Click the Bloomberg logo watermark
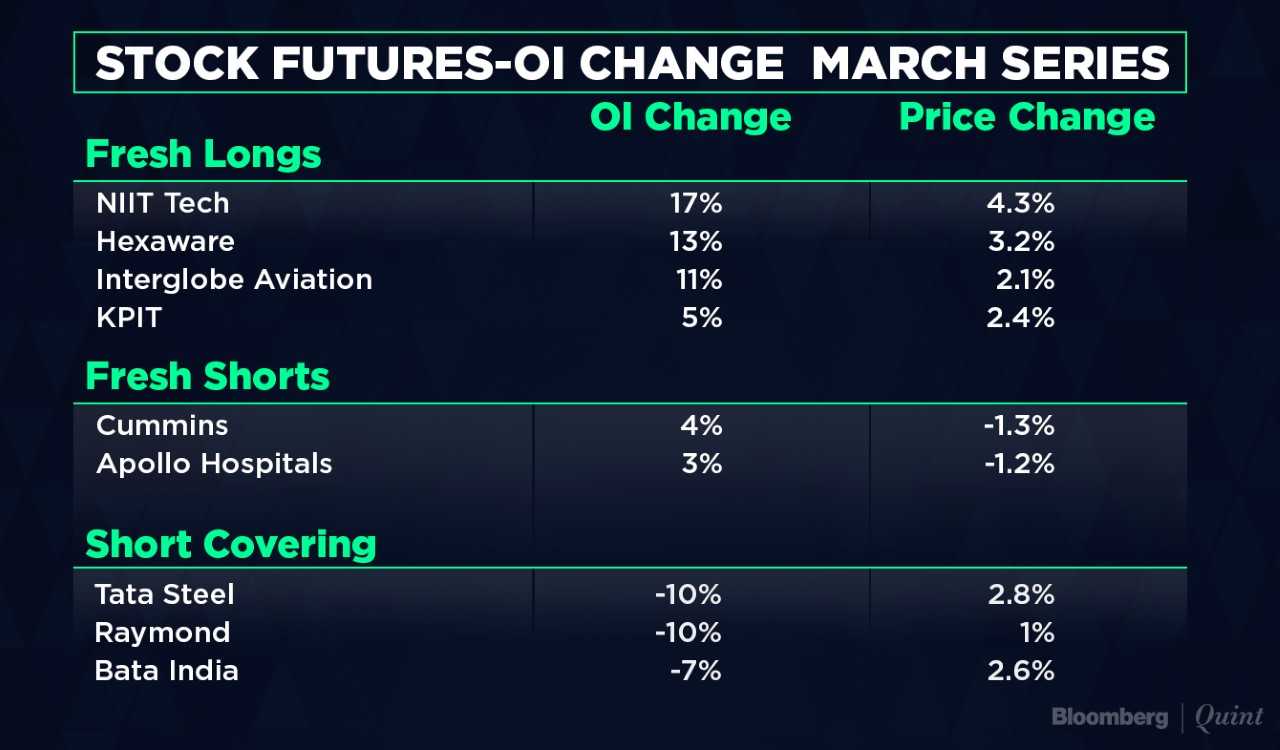This screenshot has width=1280, height=750. pos(1109,717)
